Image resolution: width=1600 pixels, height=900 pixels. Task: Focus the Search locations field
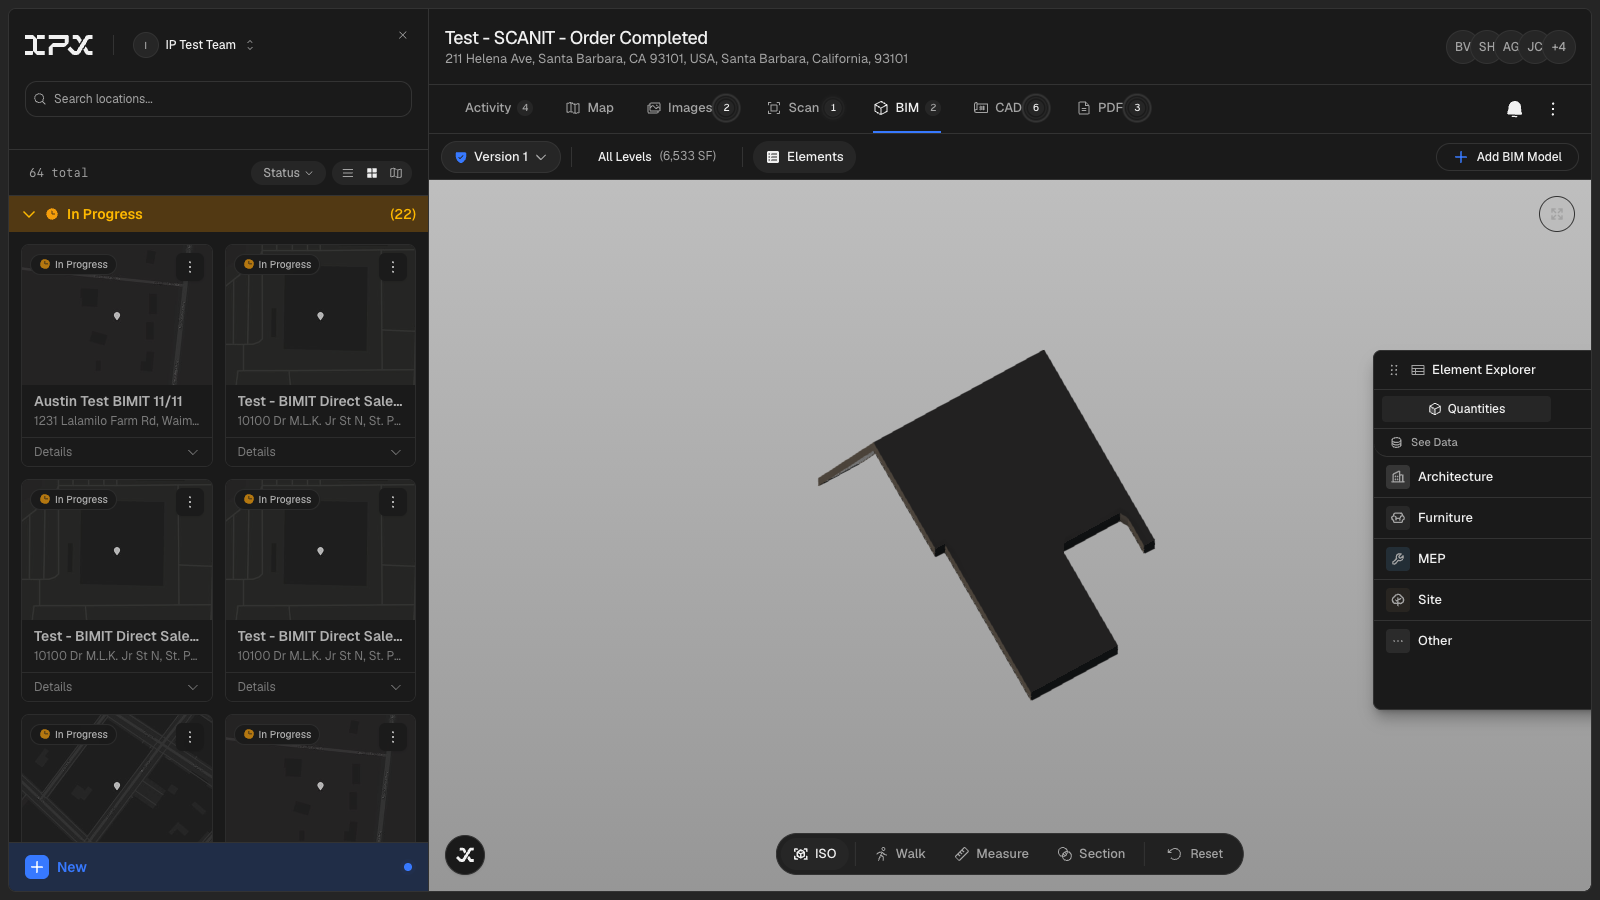pos(218,99)
